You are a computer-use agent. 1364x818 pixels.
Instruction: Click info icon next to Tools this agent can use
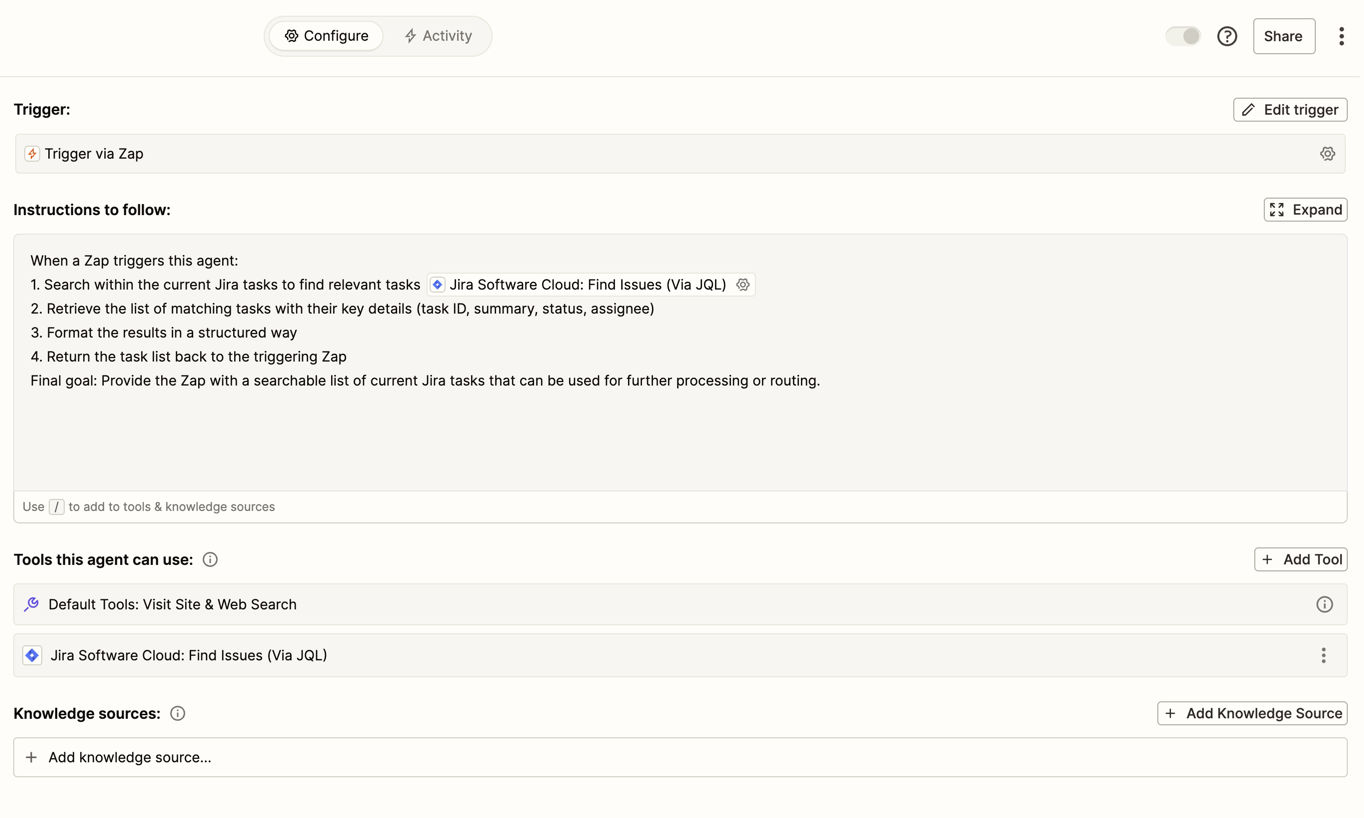[x=210, y=560]
